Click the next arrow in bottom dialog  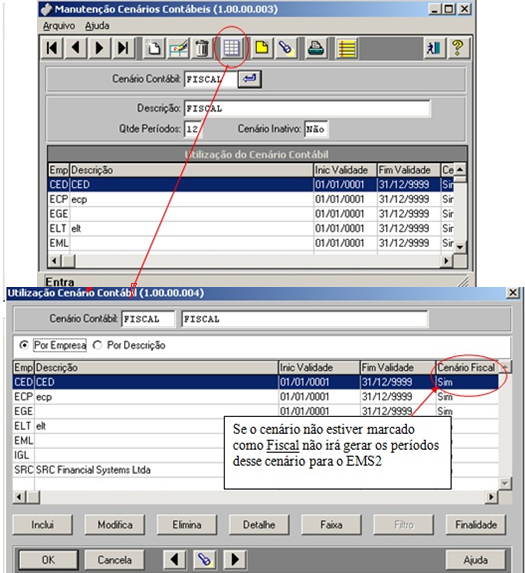point(235,559)
